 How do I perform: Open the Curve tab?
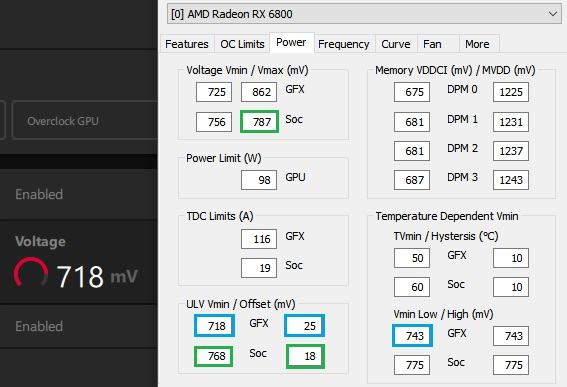coord(396,44)
